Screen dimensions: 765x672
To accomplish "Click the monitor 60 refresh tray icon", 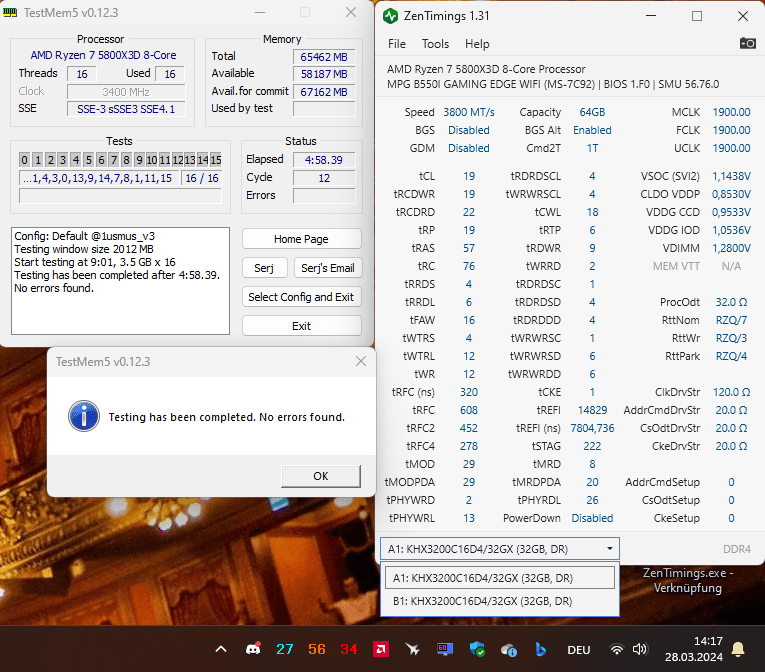I will click(445, 649).
